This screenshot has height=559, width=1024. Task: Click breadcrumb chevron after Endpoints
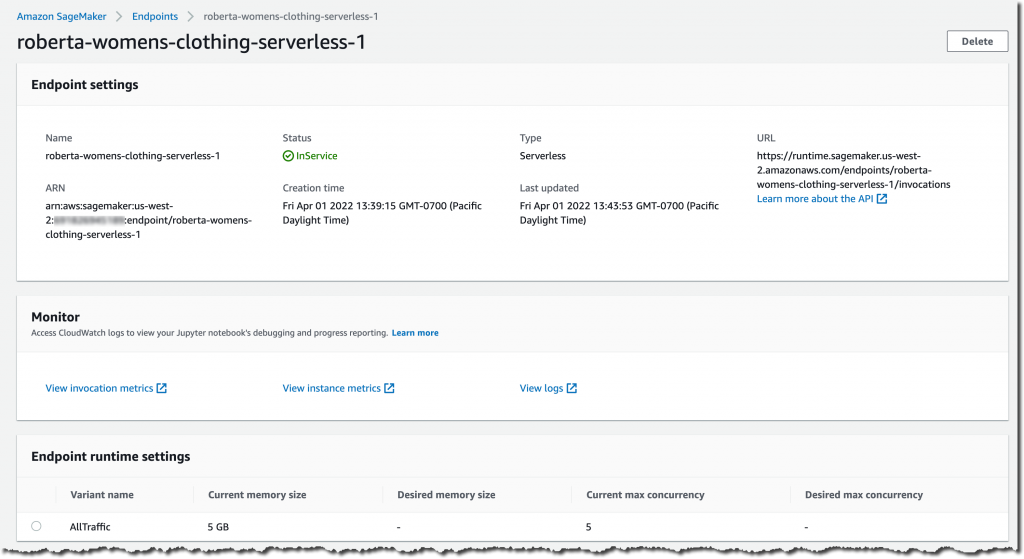[190, 17]
